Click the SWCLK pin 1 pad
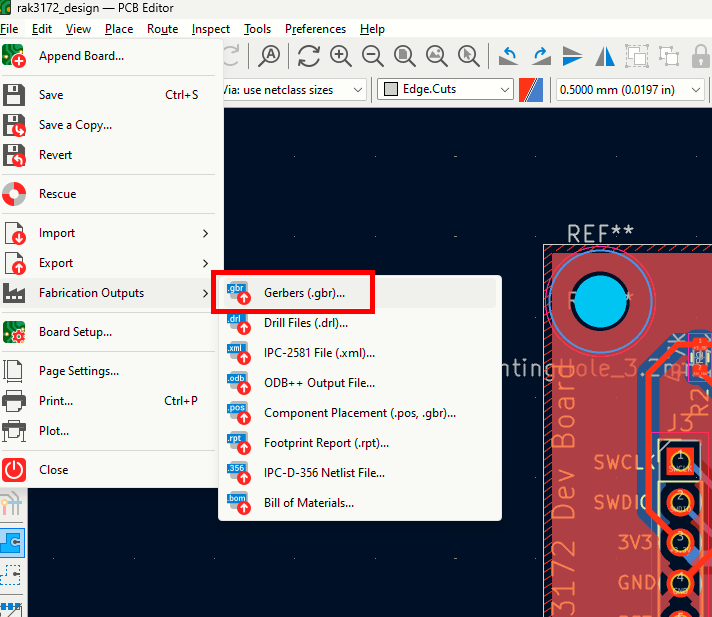Viewport: 712px width, 617px height. point(680,462)
